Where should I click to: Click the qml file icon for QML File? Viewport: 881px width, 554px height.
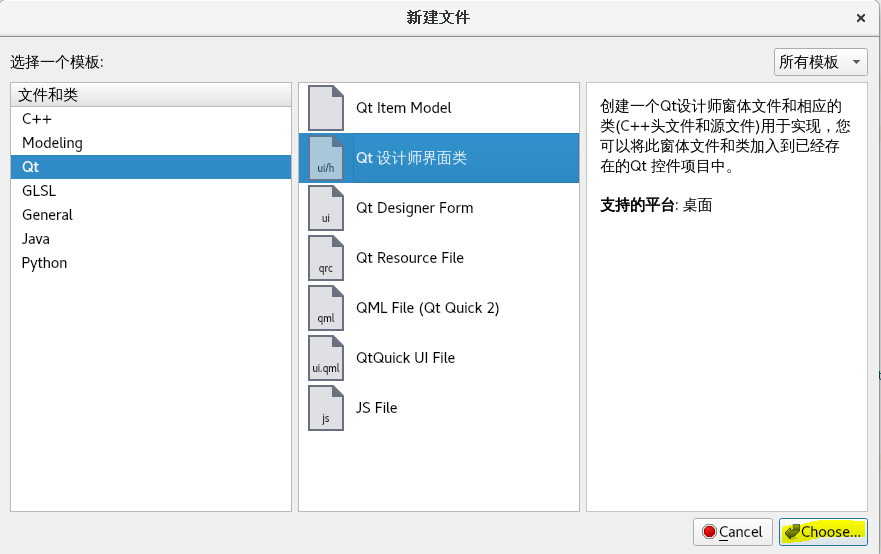pos(326,308)
